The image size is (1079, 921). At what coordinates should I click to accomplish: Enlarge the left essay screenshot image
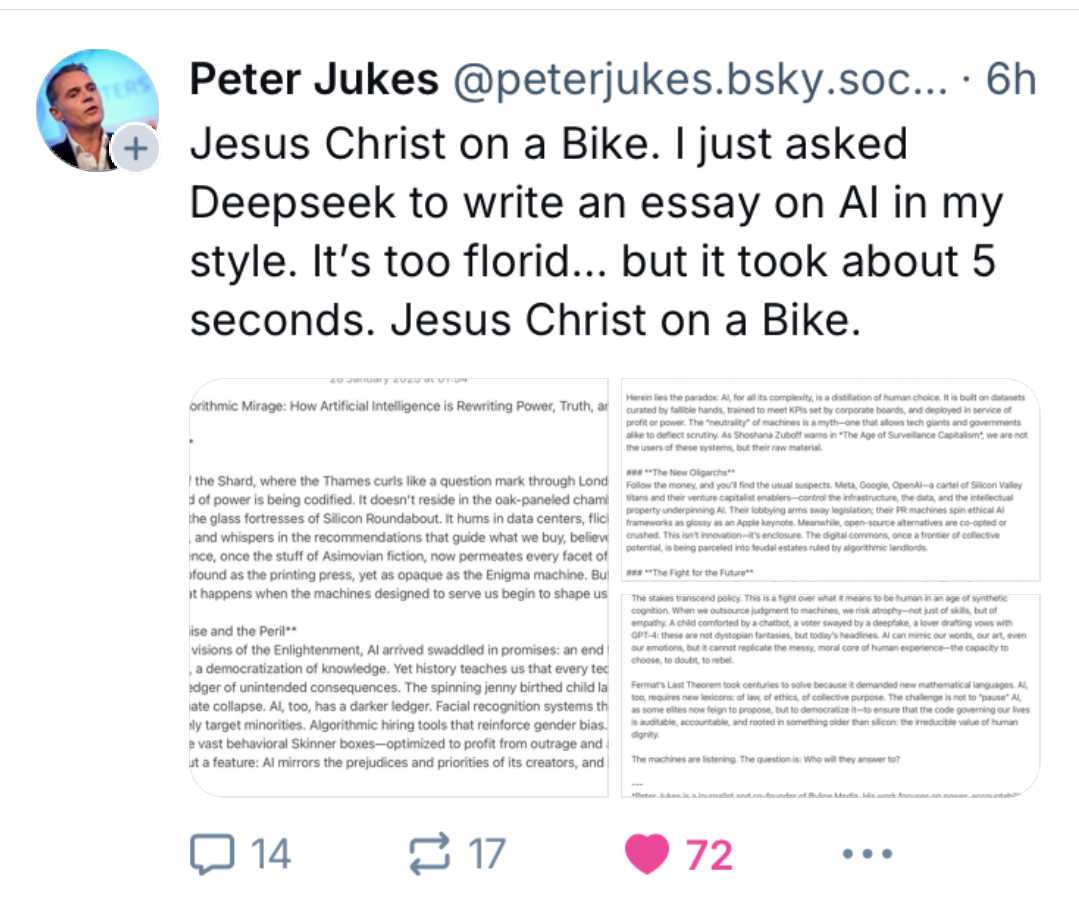(399, 588)
